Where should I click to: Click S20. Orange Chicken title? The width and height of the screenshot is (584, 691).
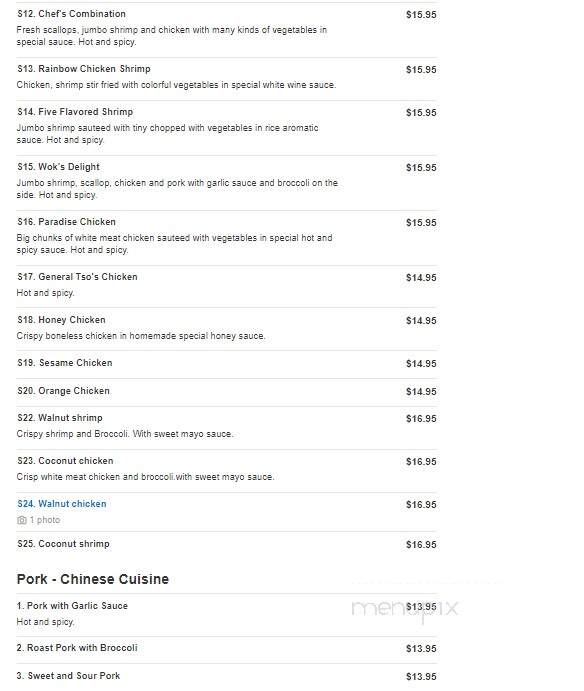(x=63, y=391)
